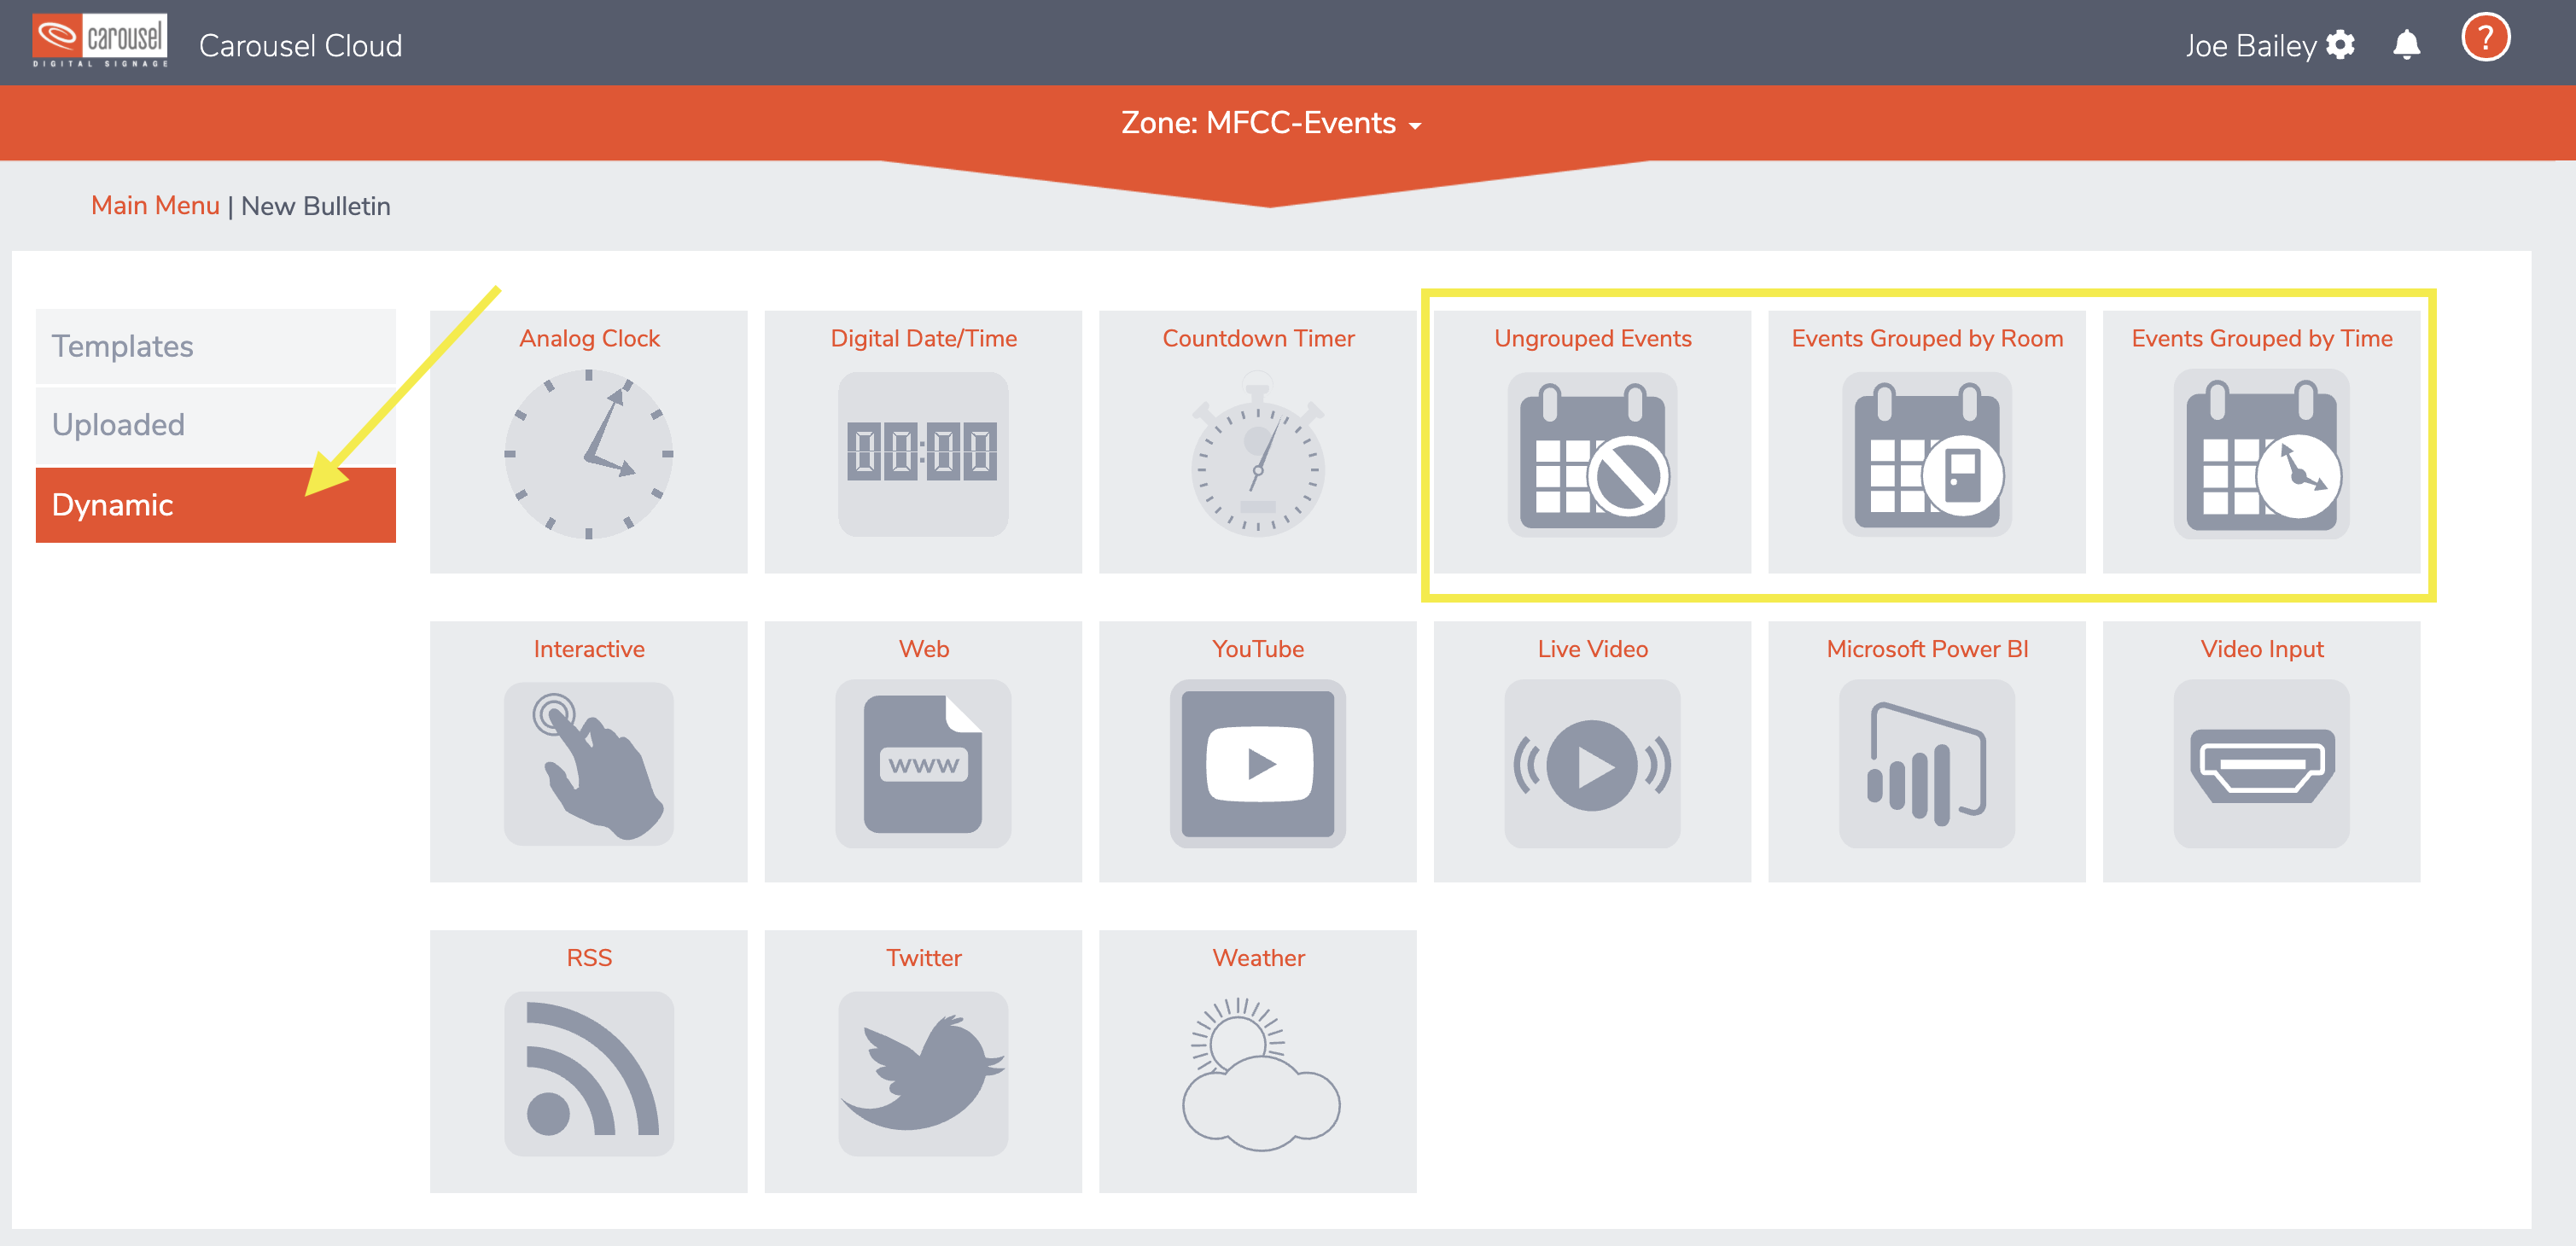This screenshot has height=1246, width=2576.
Task: Open the Live Video streaming icon
Action: (x=1592, y=764)
